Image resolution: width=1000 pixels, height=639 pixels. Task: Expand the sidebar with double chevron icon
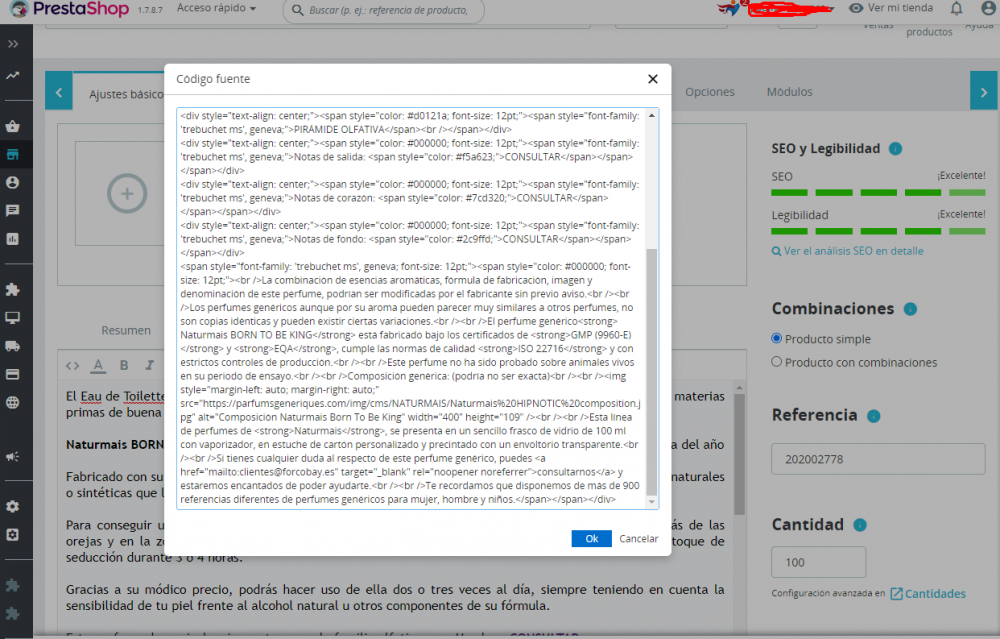pyautogui.click(x=13, y=44)
